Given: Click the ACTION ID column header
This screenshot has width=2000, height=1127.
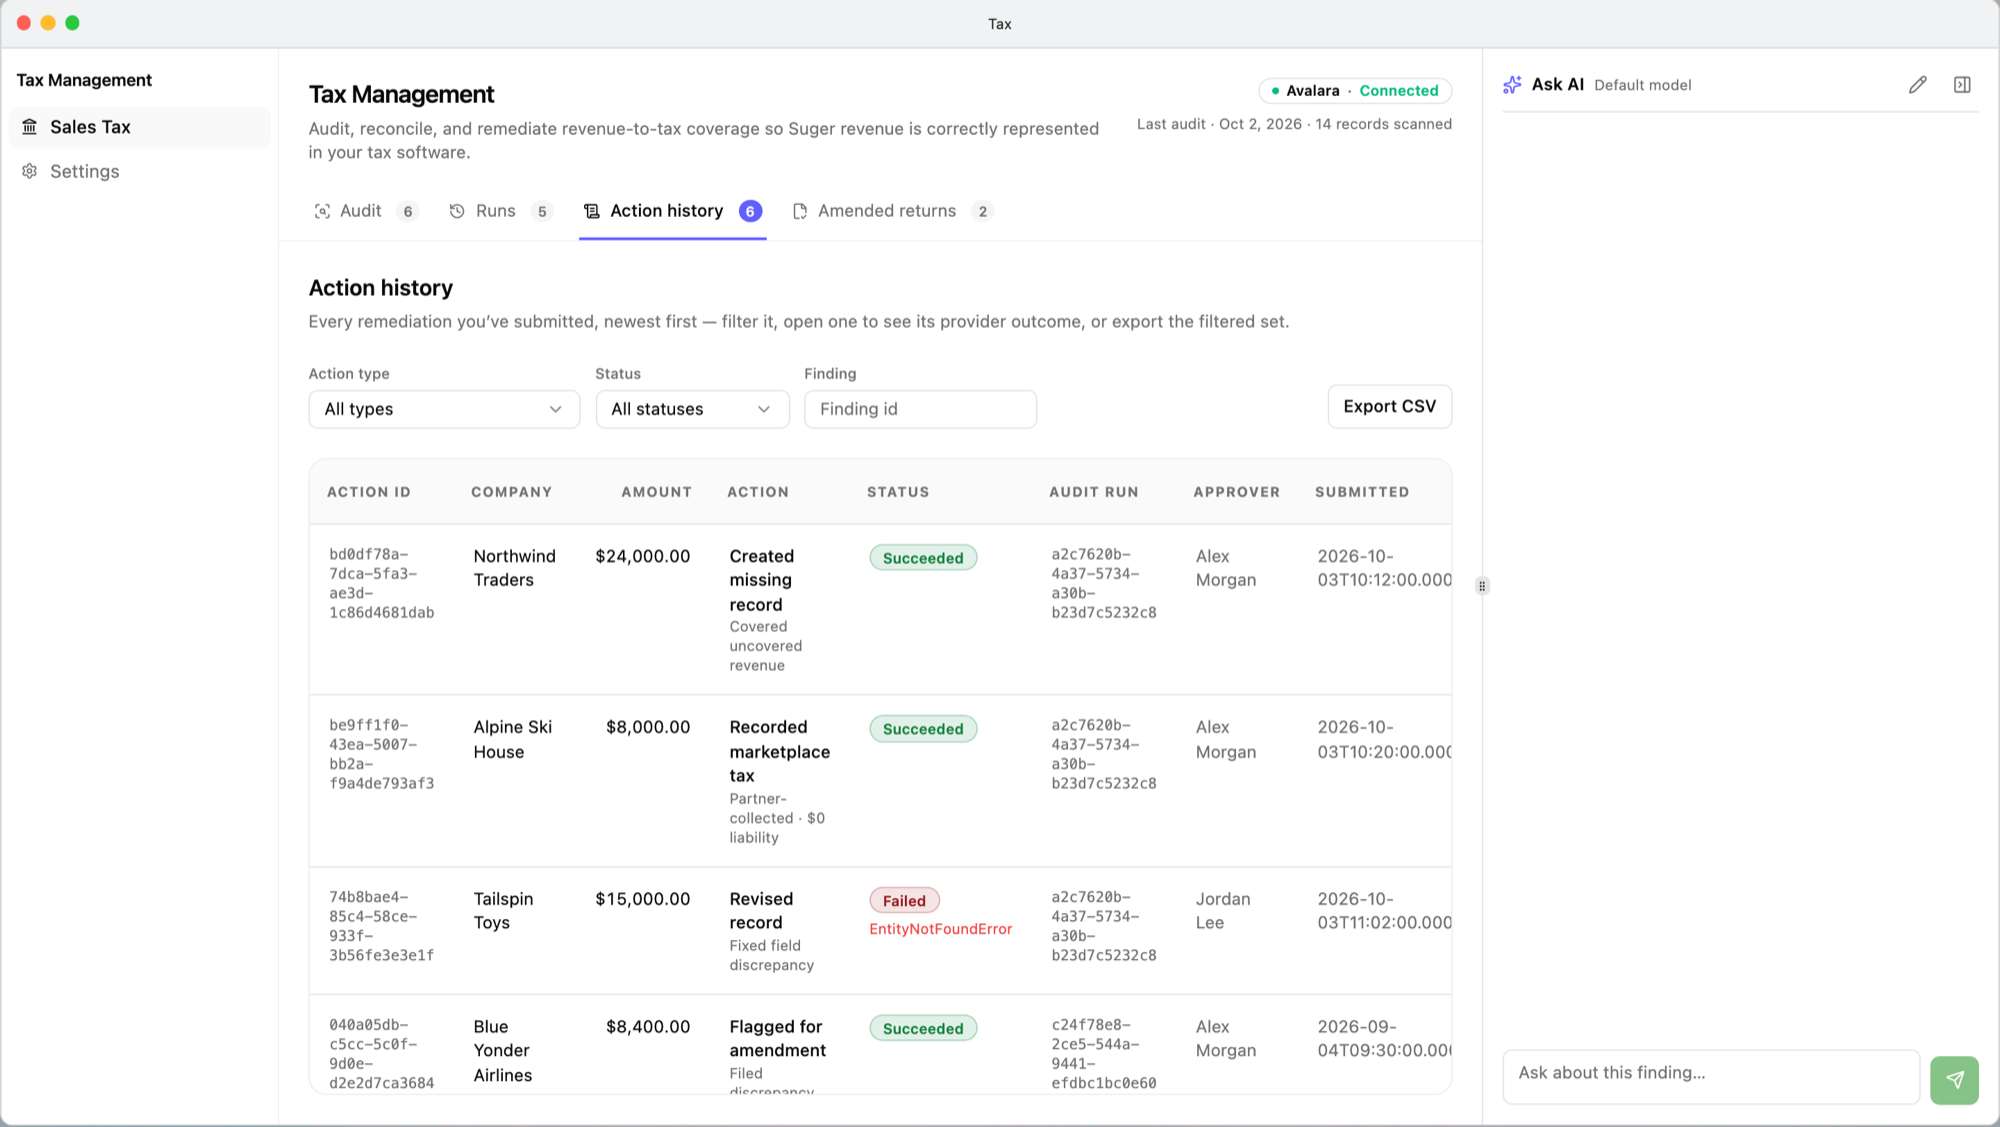Looking at the screenshot, I should tap(368, 492).
